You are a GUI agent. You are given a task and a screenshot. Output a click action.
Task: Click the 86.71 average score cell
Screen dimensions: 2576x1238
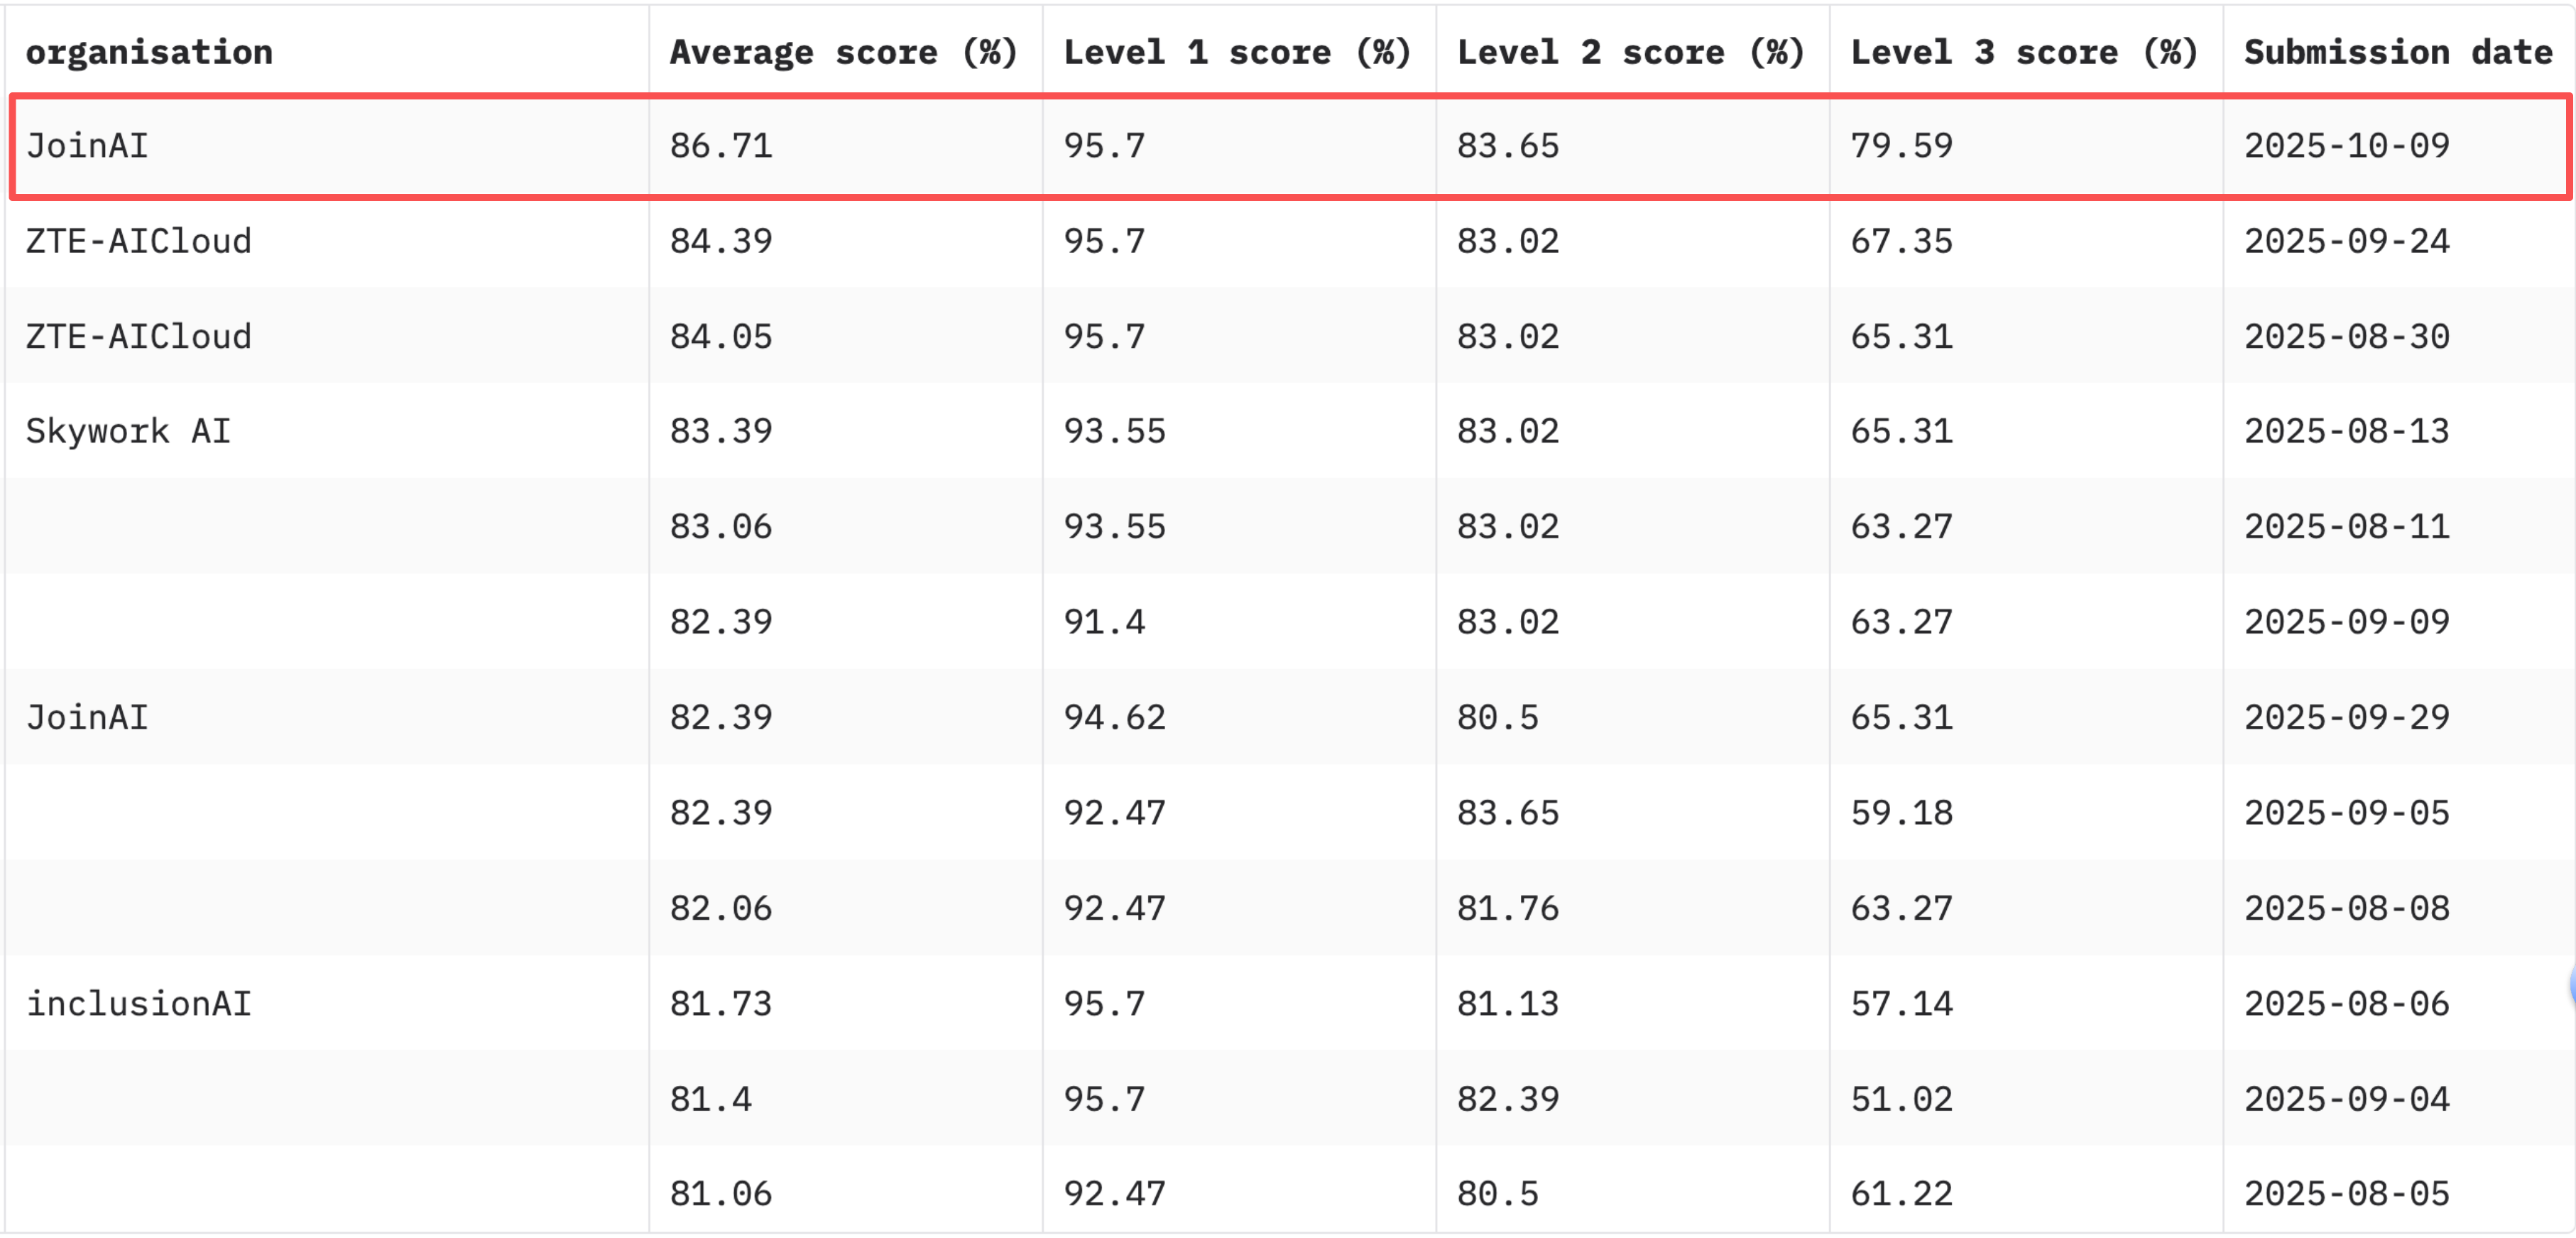pyautogui.click(x=721, y=146)
